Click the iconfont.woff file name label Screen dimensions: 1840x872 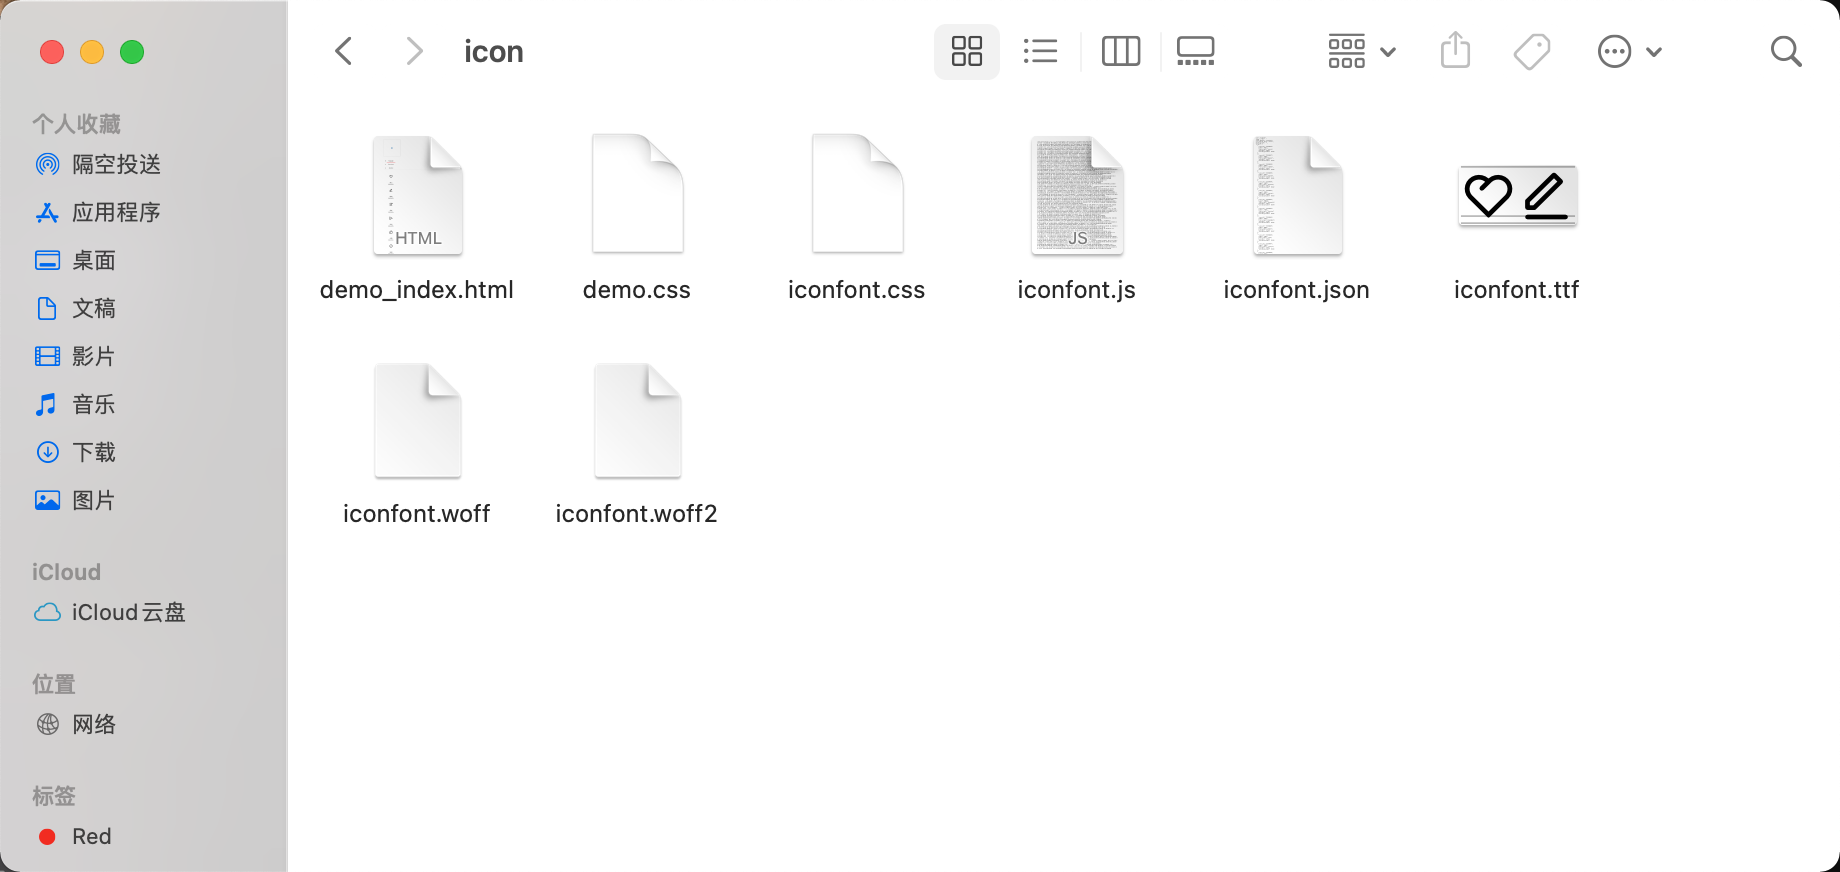click(x=417, y=514)
